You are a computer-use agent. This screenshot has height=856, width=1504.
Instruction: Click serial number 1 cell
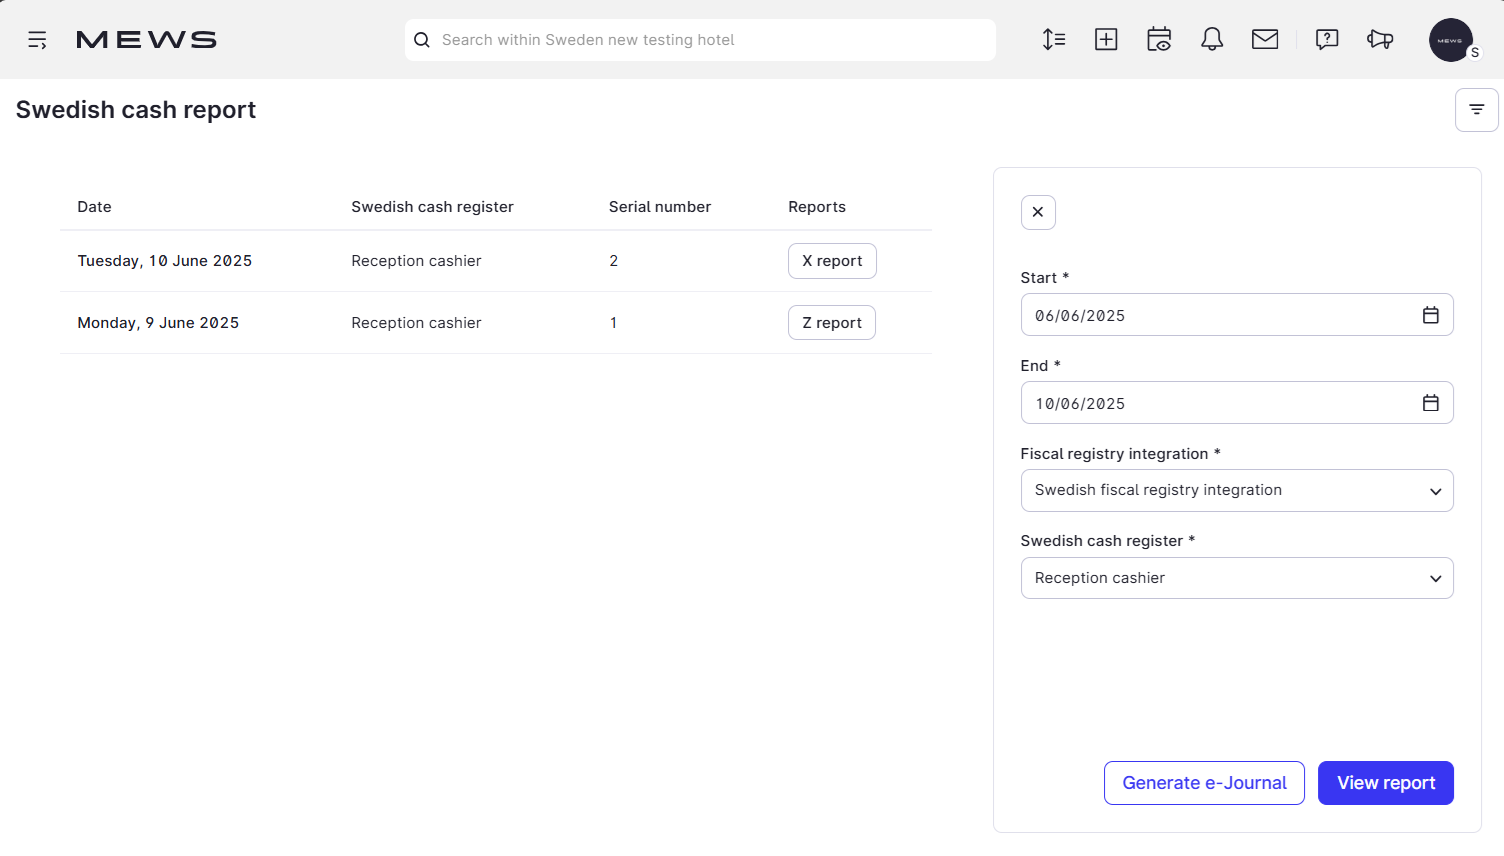tap(614, 323)
